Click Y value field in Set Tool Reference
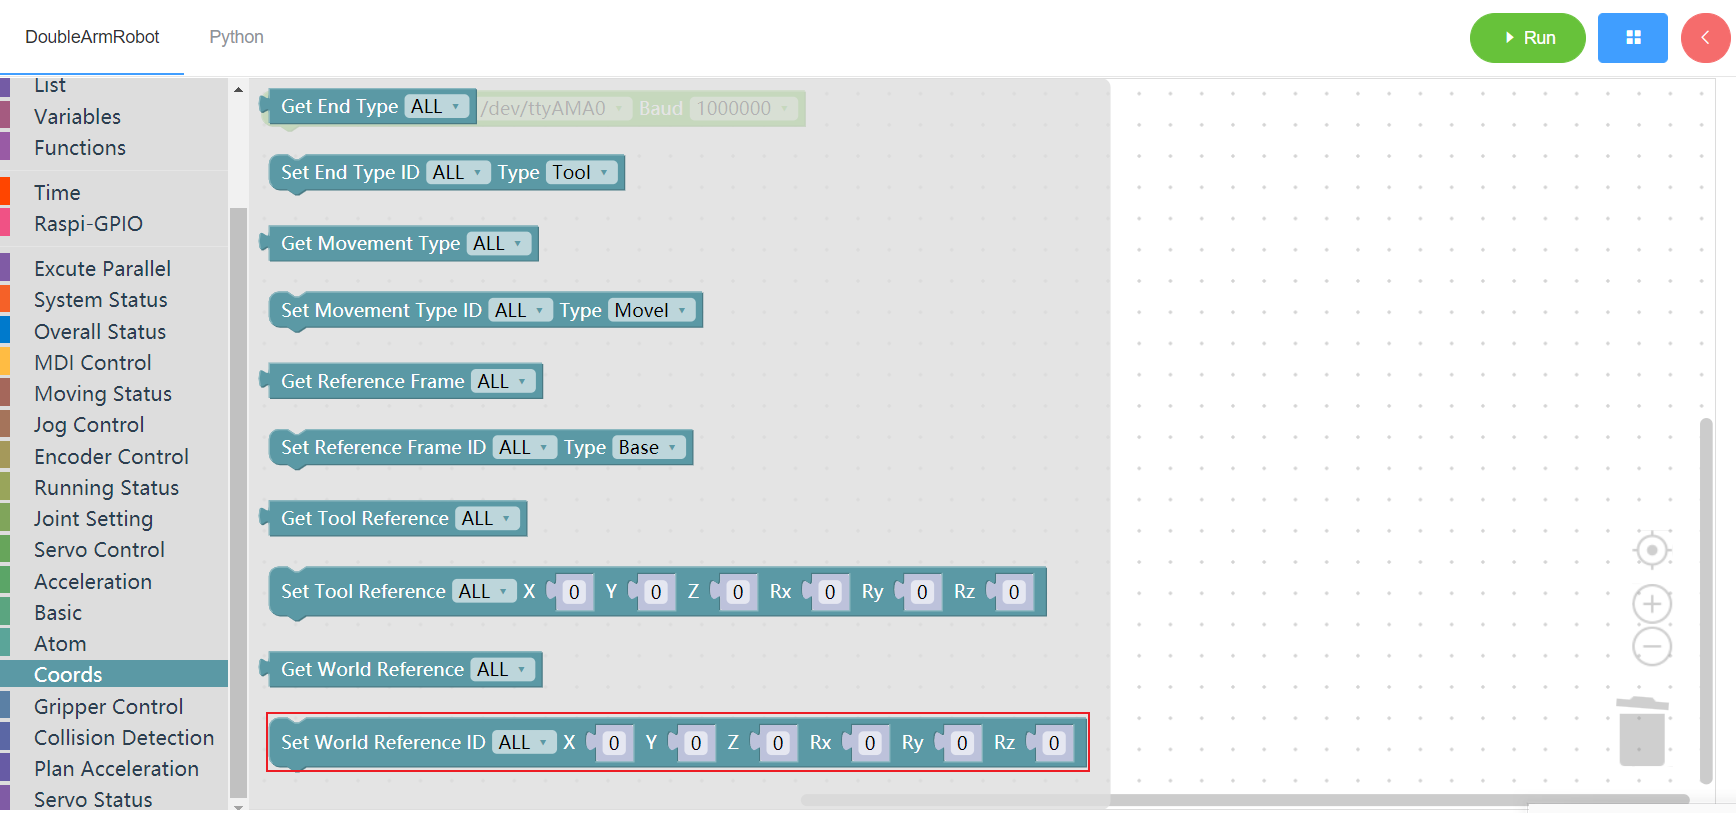Image resolution: width=1736 pixels, height=813 pixels. 656,592
